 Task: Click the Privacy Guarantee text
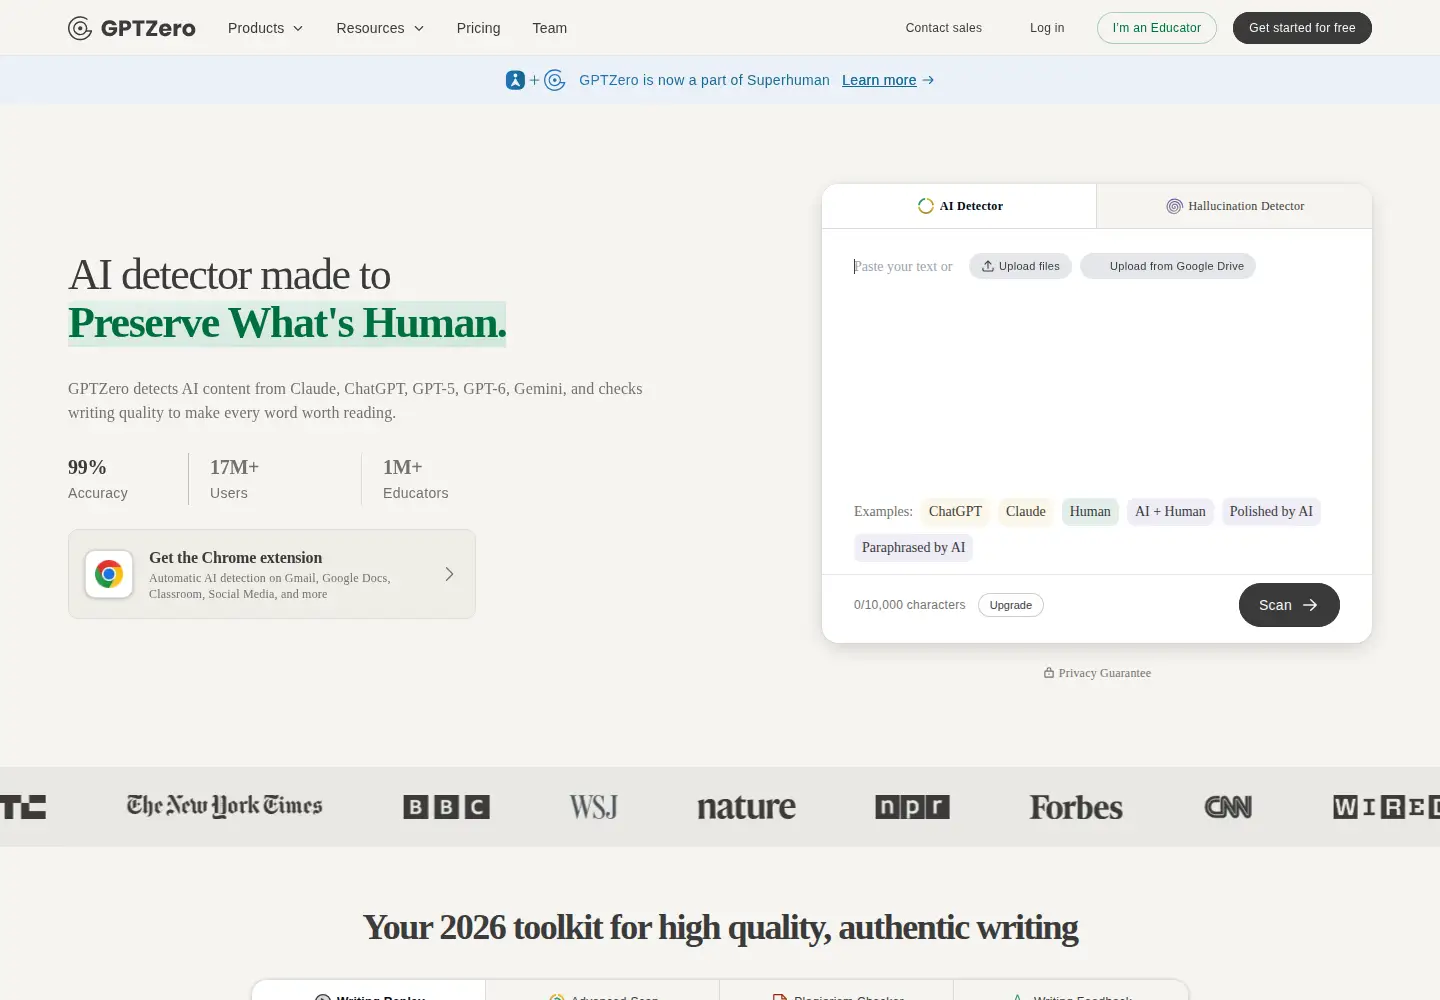click(x=1104, y=673)
